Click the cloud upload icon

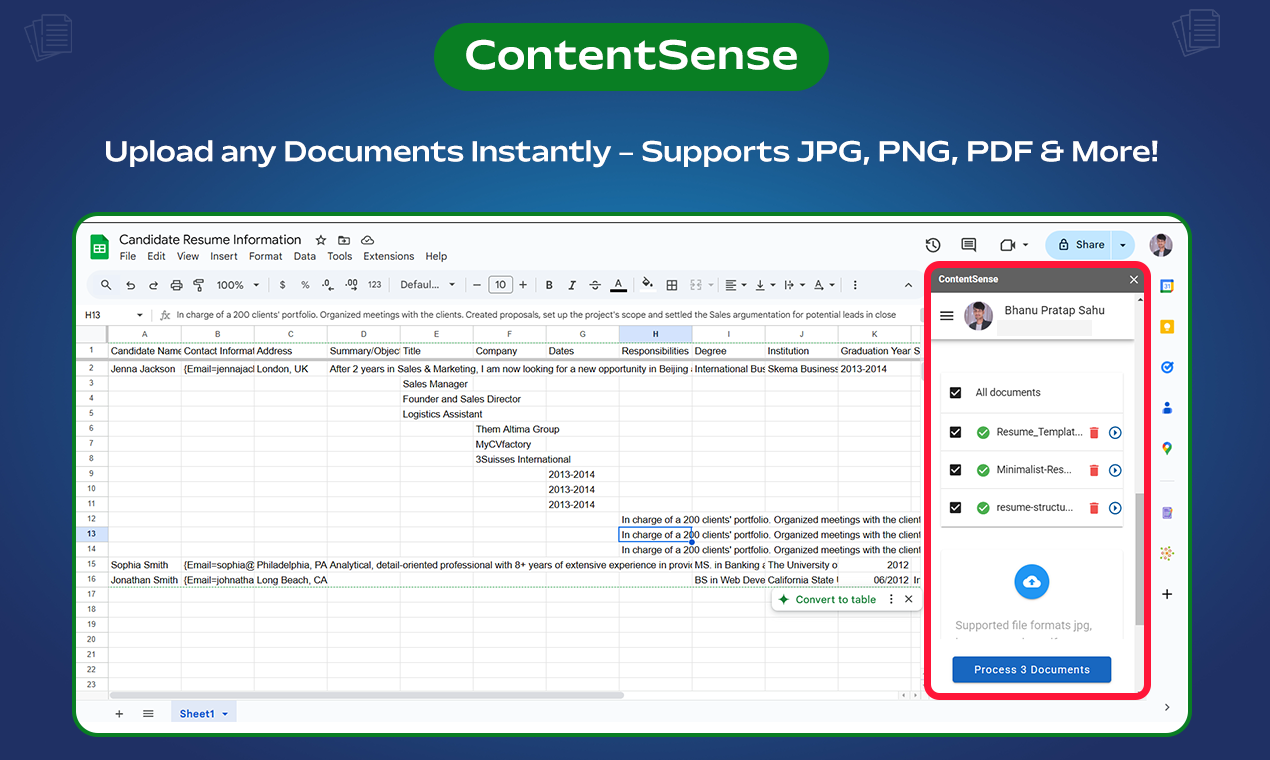pyautogui.click(x=1032, y=582)
